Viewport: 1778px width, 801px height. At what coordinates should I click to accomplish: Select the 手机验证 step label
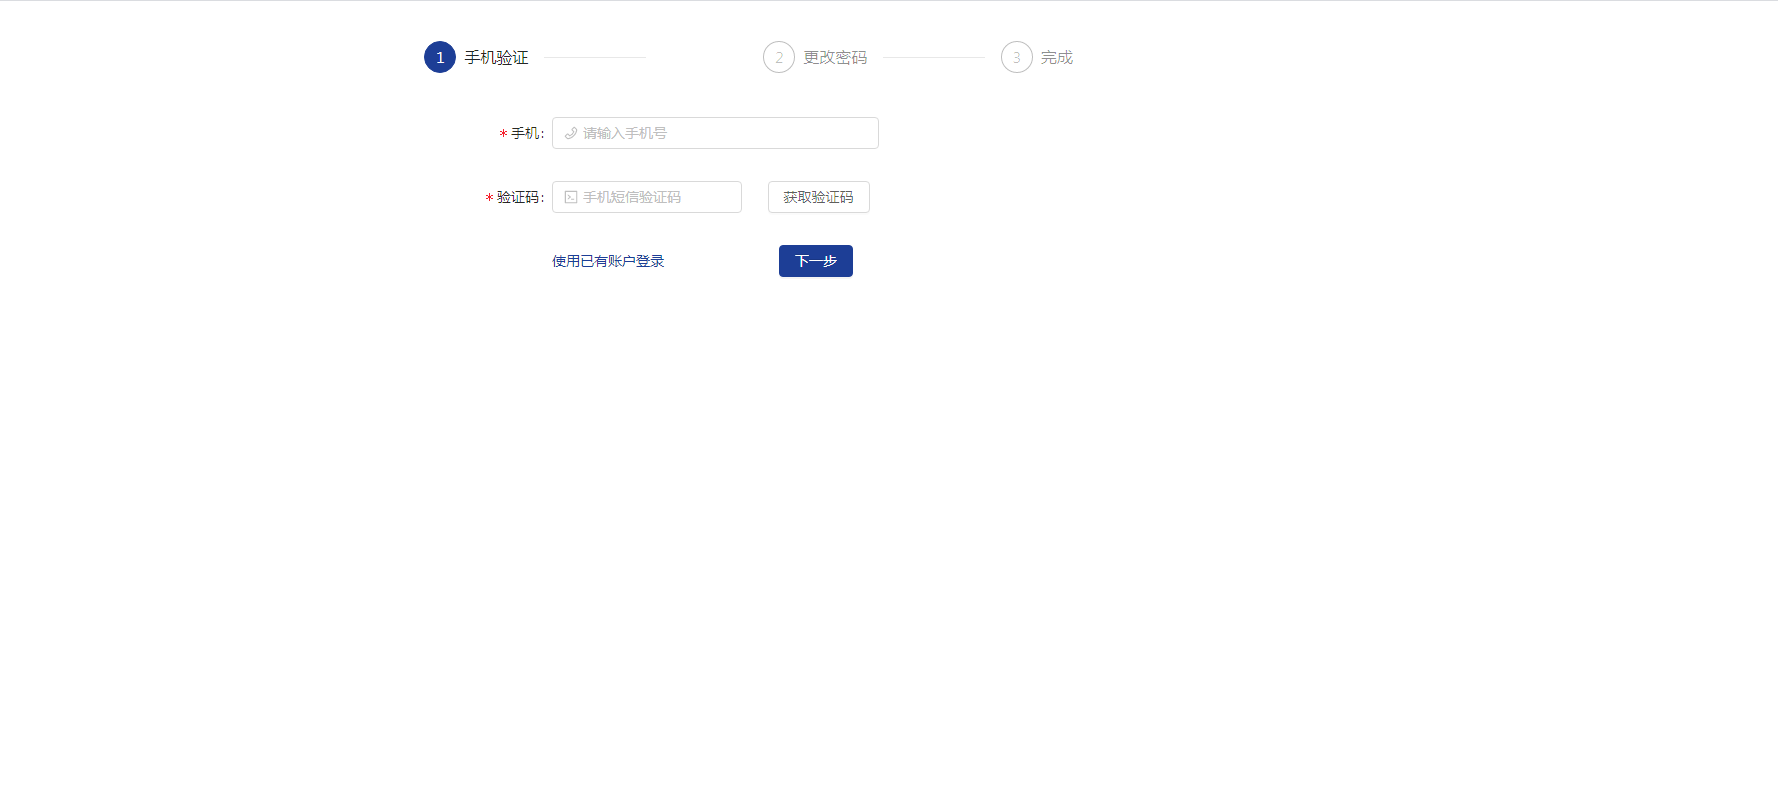point(496,57)
